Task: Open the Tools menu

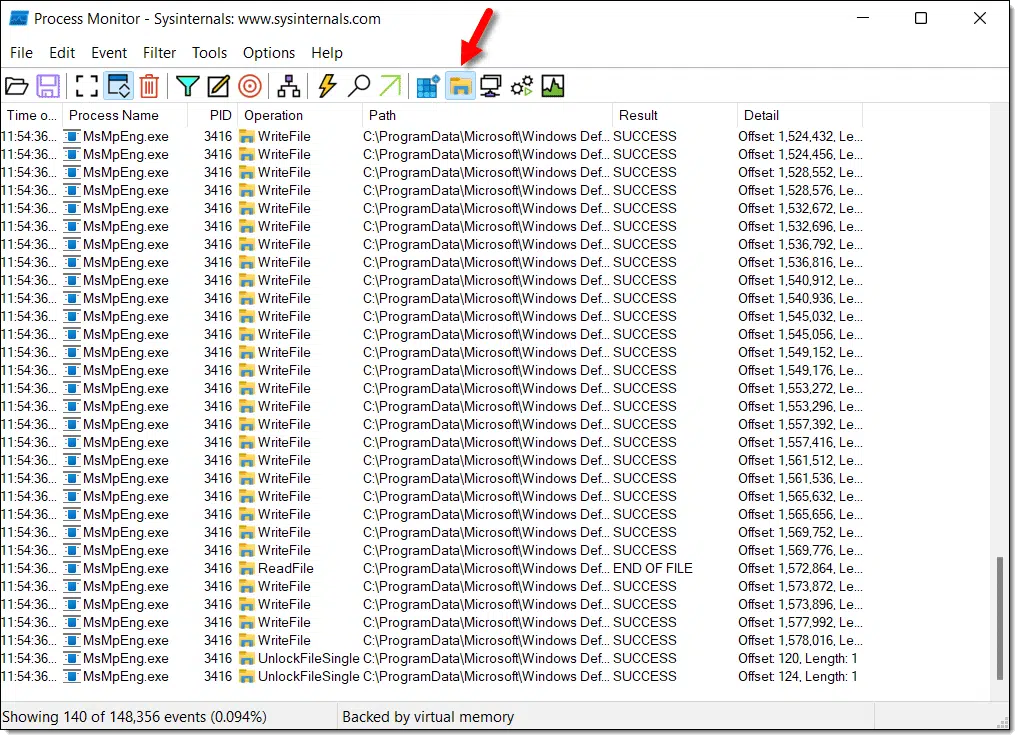Action: click(209, 53)
